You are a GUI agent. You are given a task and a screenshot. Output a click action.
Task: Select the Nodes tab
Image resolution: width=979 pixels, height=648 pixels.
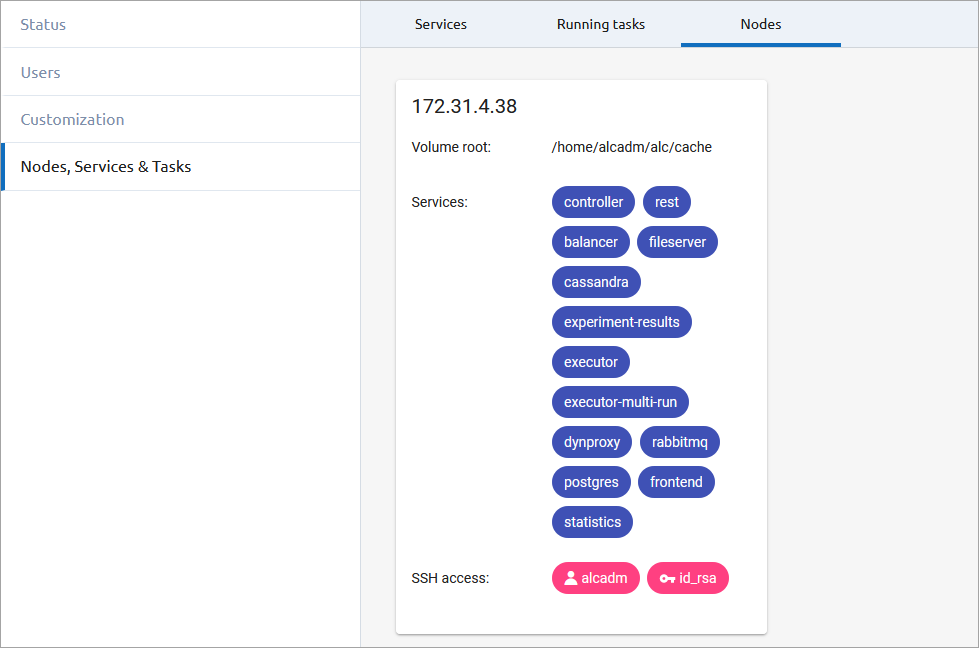tap(760, 24)
